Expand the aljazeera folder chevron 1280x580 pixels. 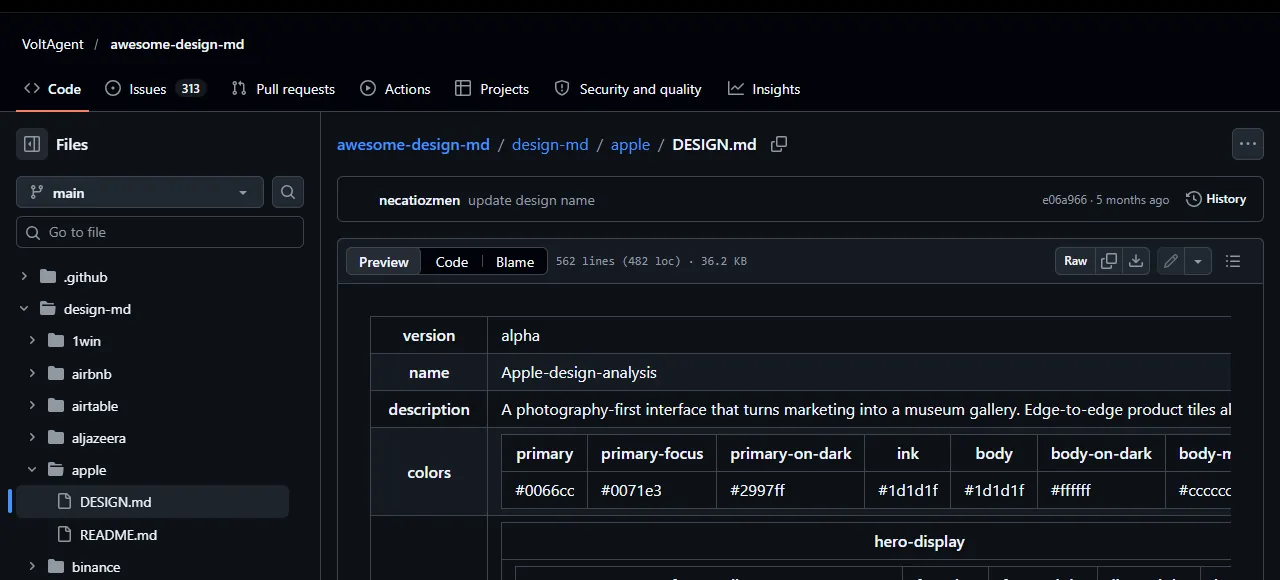tap(32, 438)
